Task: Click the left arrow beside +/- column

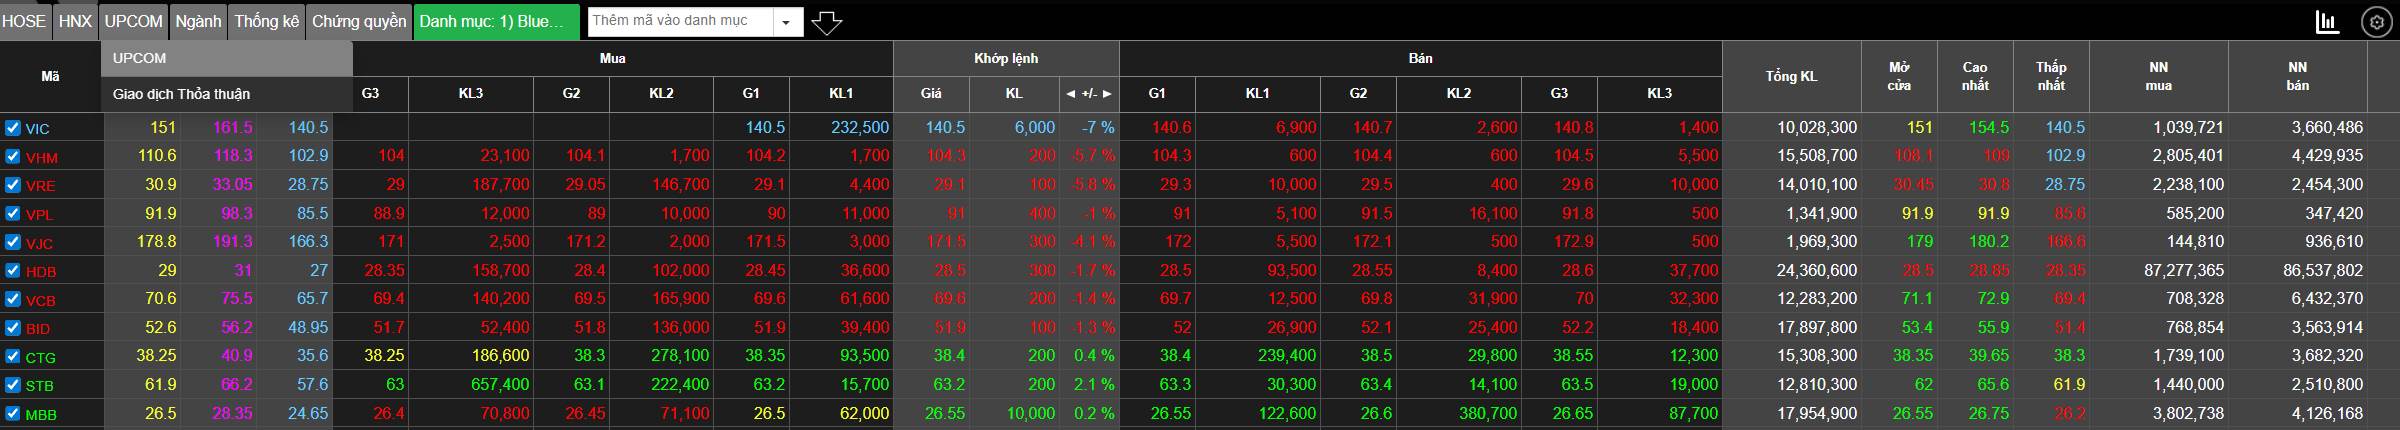Action: (1070, 93)
